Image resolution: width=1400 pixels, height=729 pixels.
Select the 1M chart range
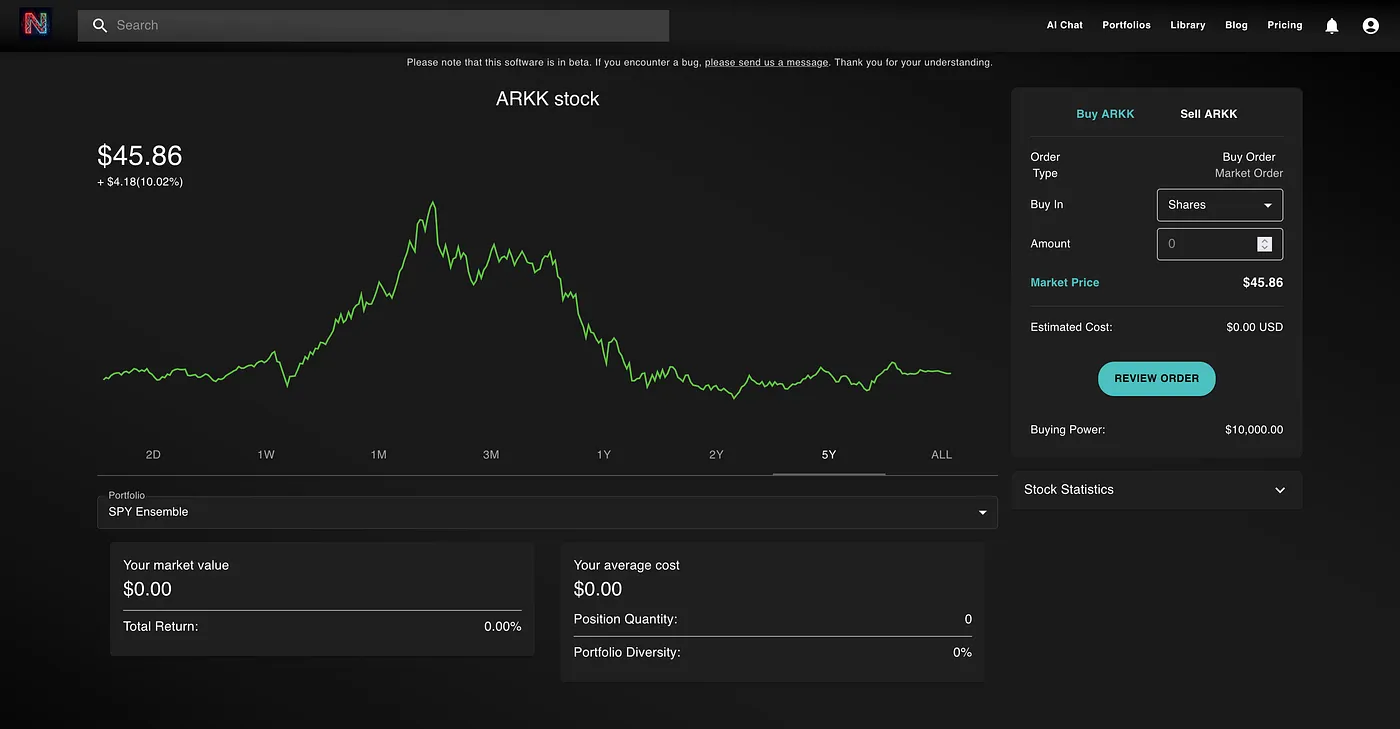(378, 455)
